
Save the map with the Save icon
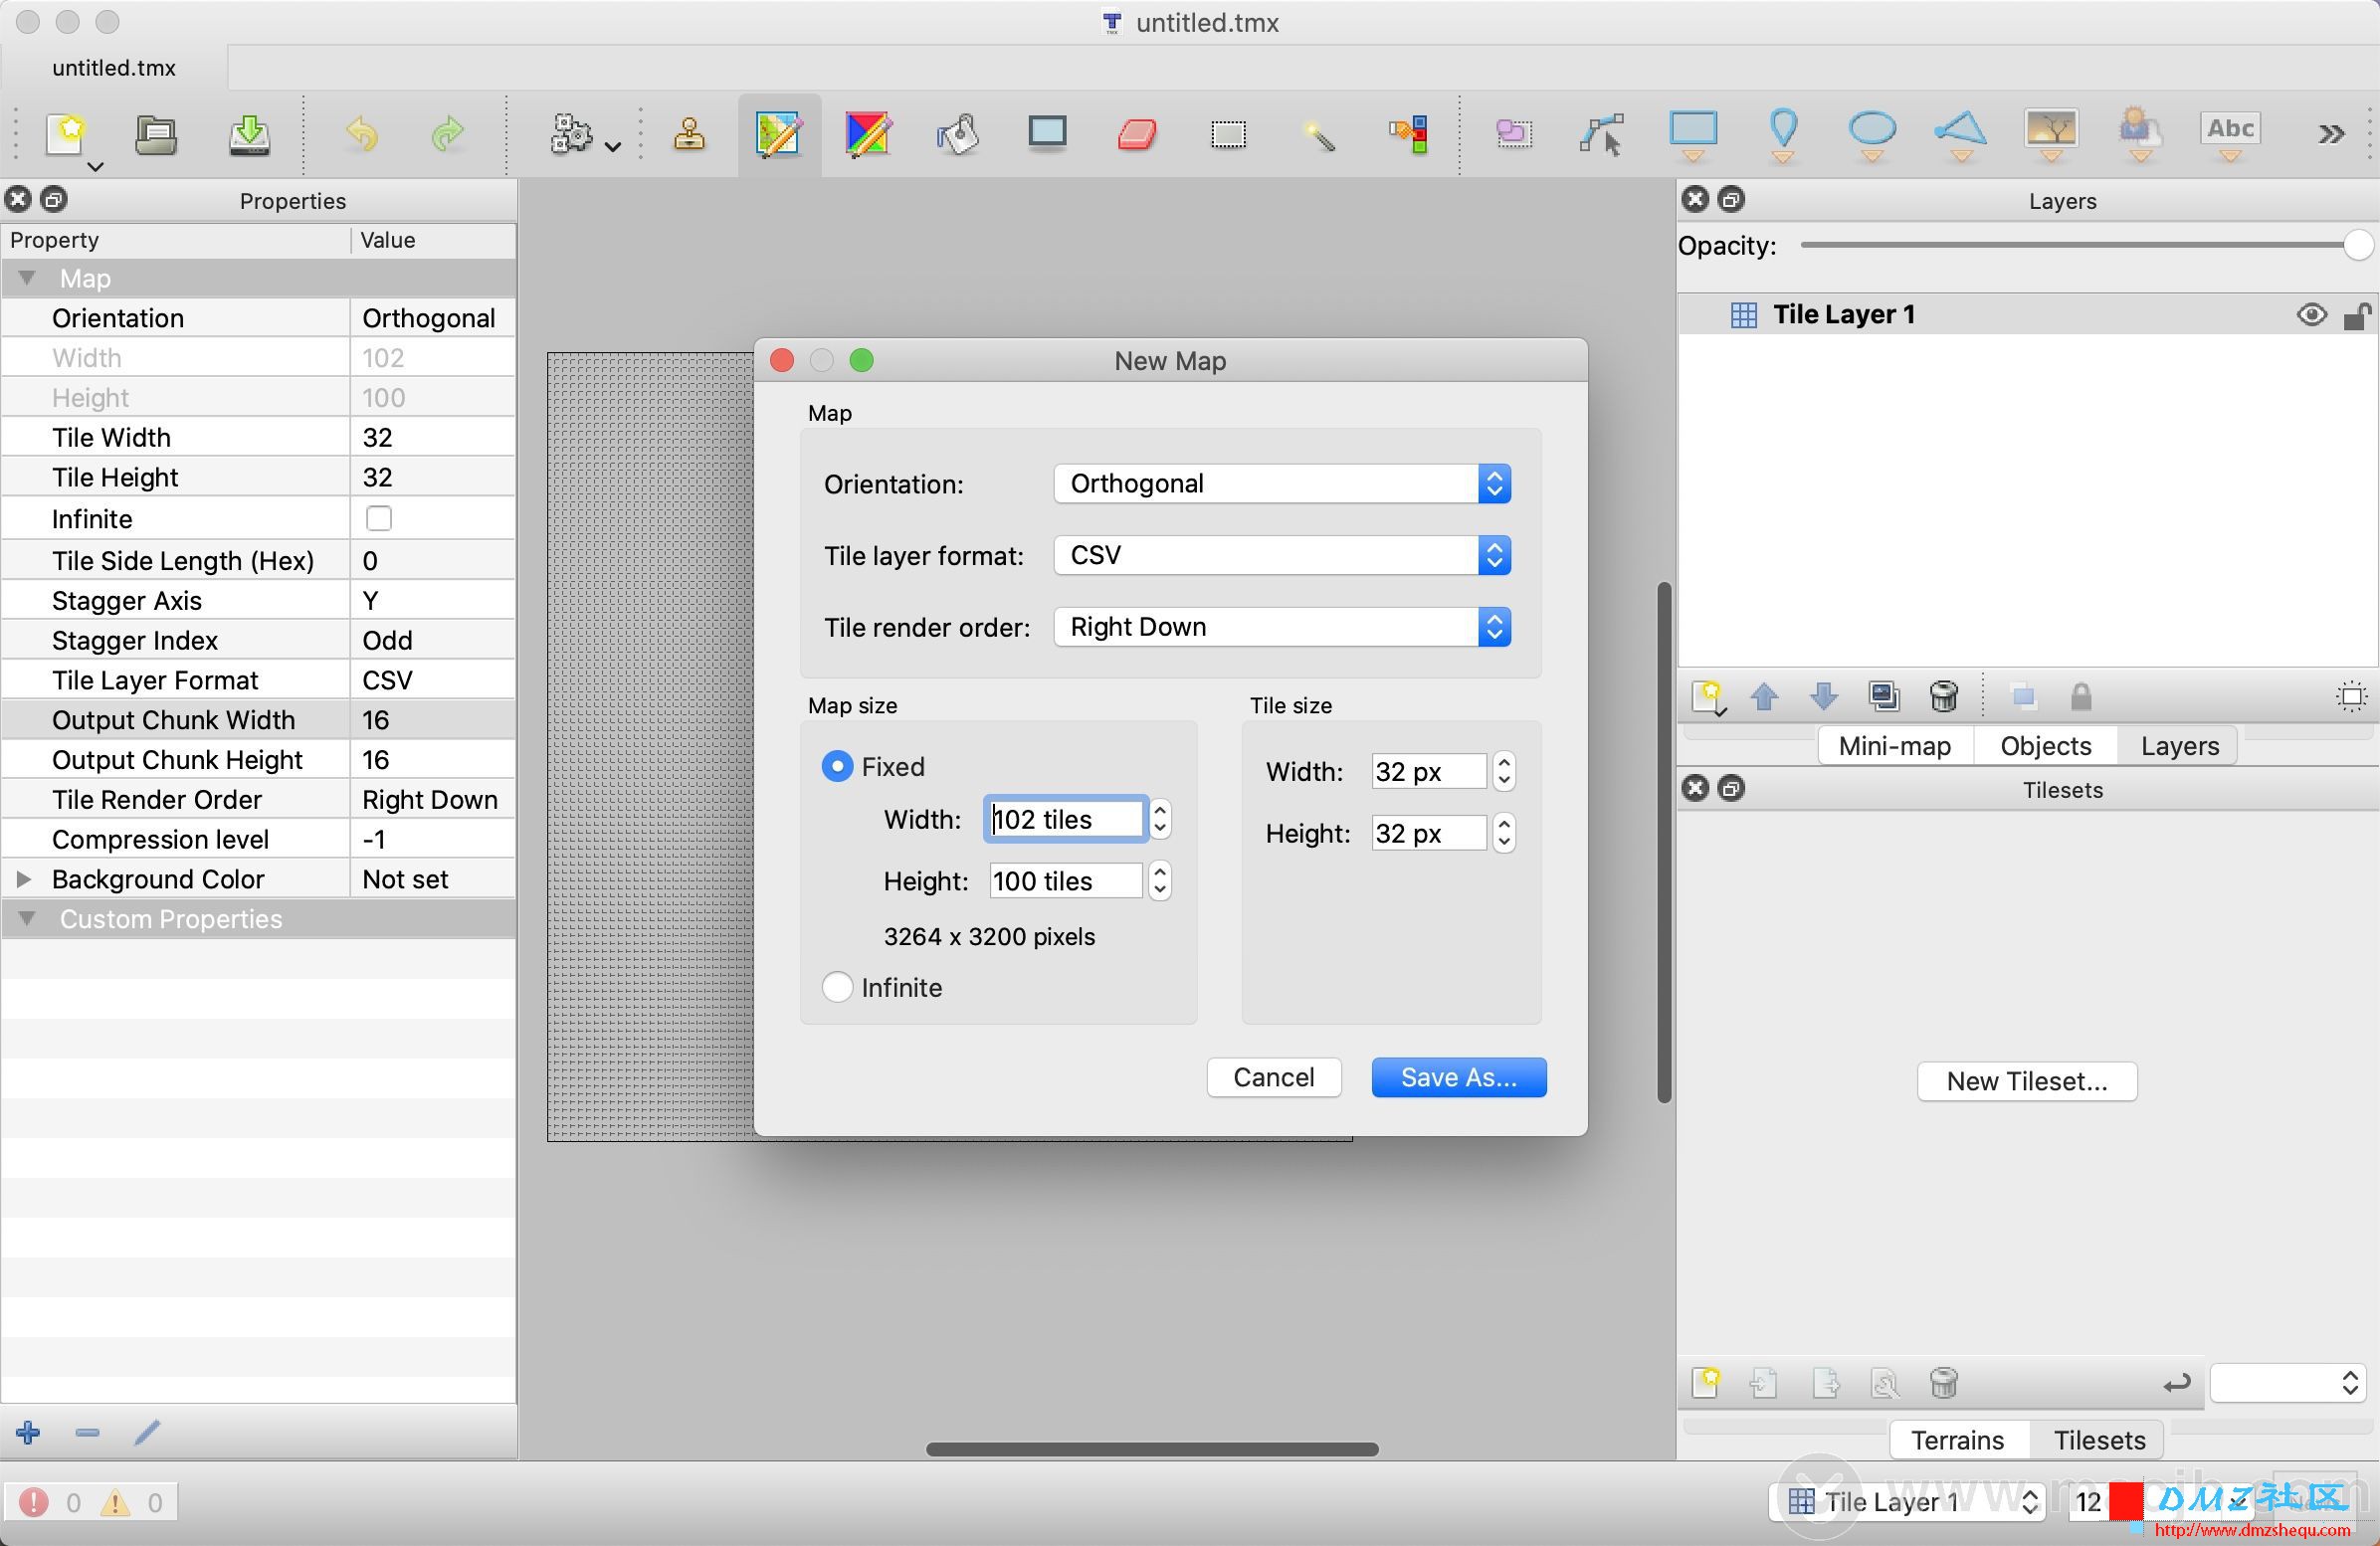pos(248,134)
